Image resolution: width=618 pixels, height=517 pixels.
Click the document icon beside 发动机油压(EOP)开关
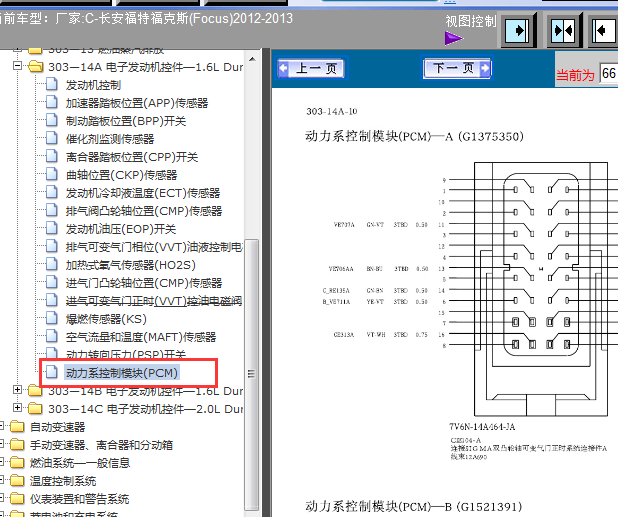coord(52,228)
